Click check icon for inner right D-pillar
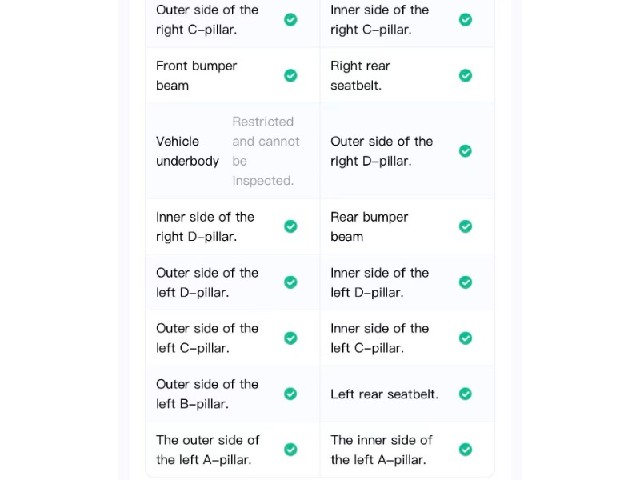This screenshot has width=640, height=480. coord(291,226)
